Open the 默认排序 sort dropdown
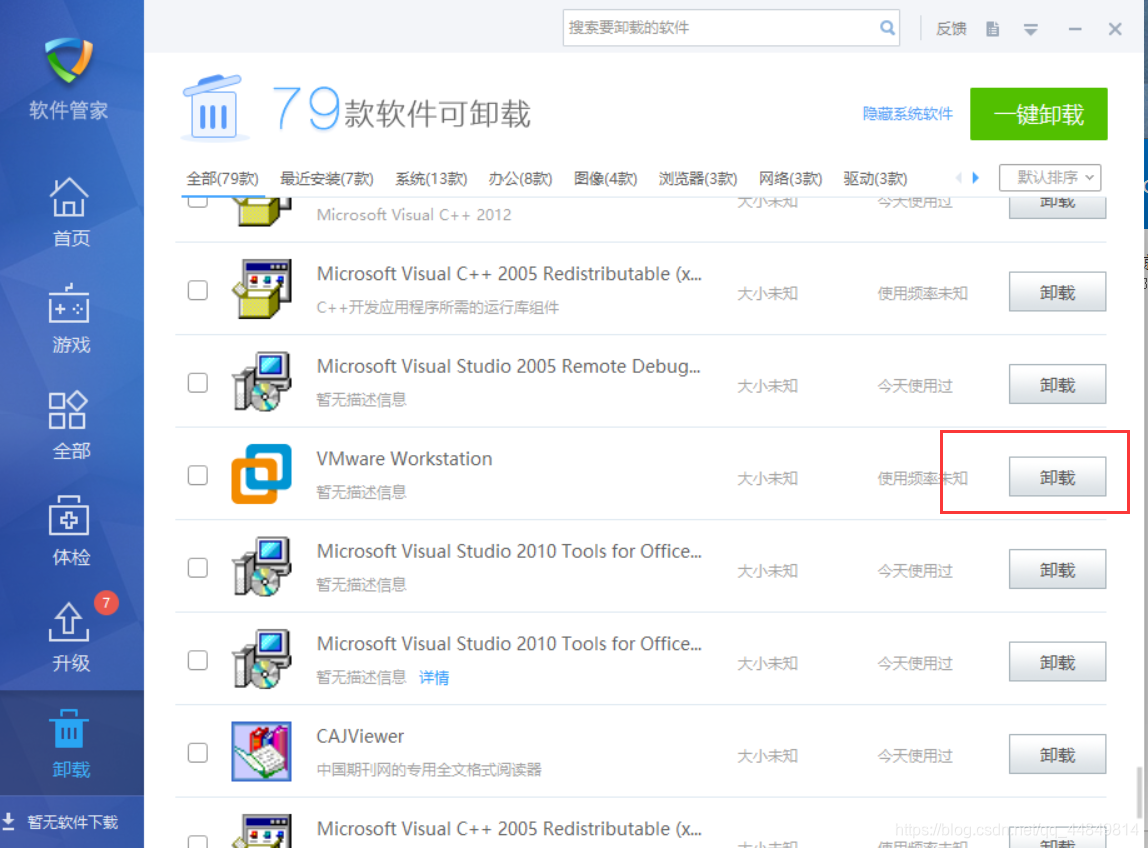The height and width of the screenshot is (848, 1148). point(1050,178)
